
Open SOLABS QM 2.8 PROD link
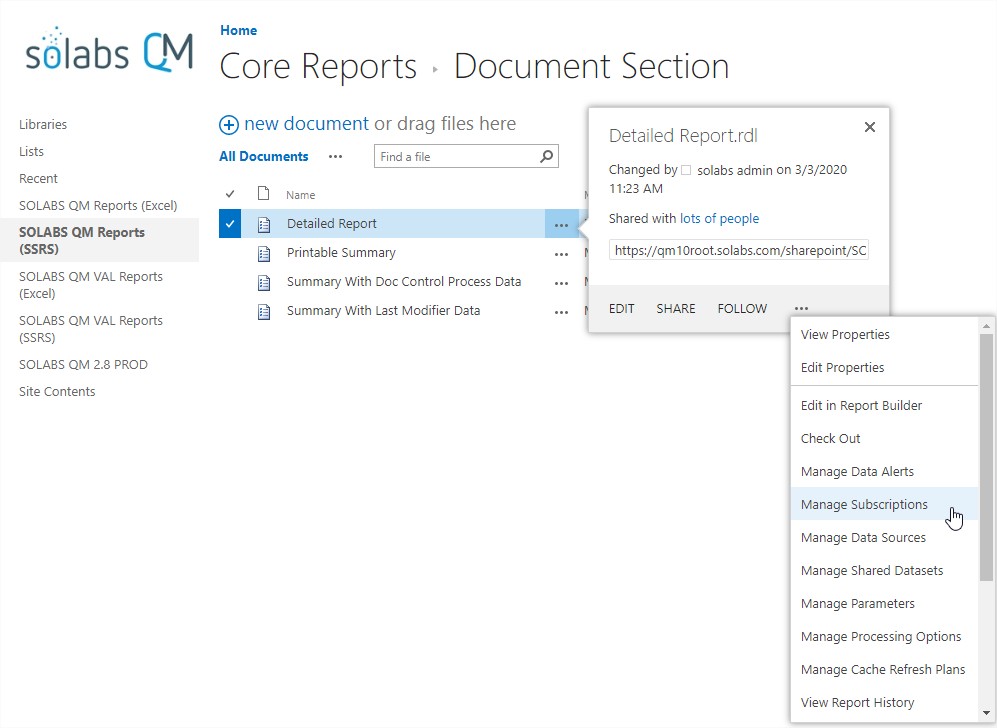pos(83,364)
